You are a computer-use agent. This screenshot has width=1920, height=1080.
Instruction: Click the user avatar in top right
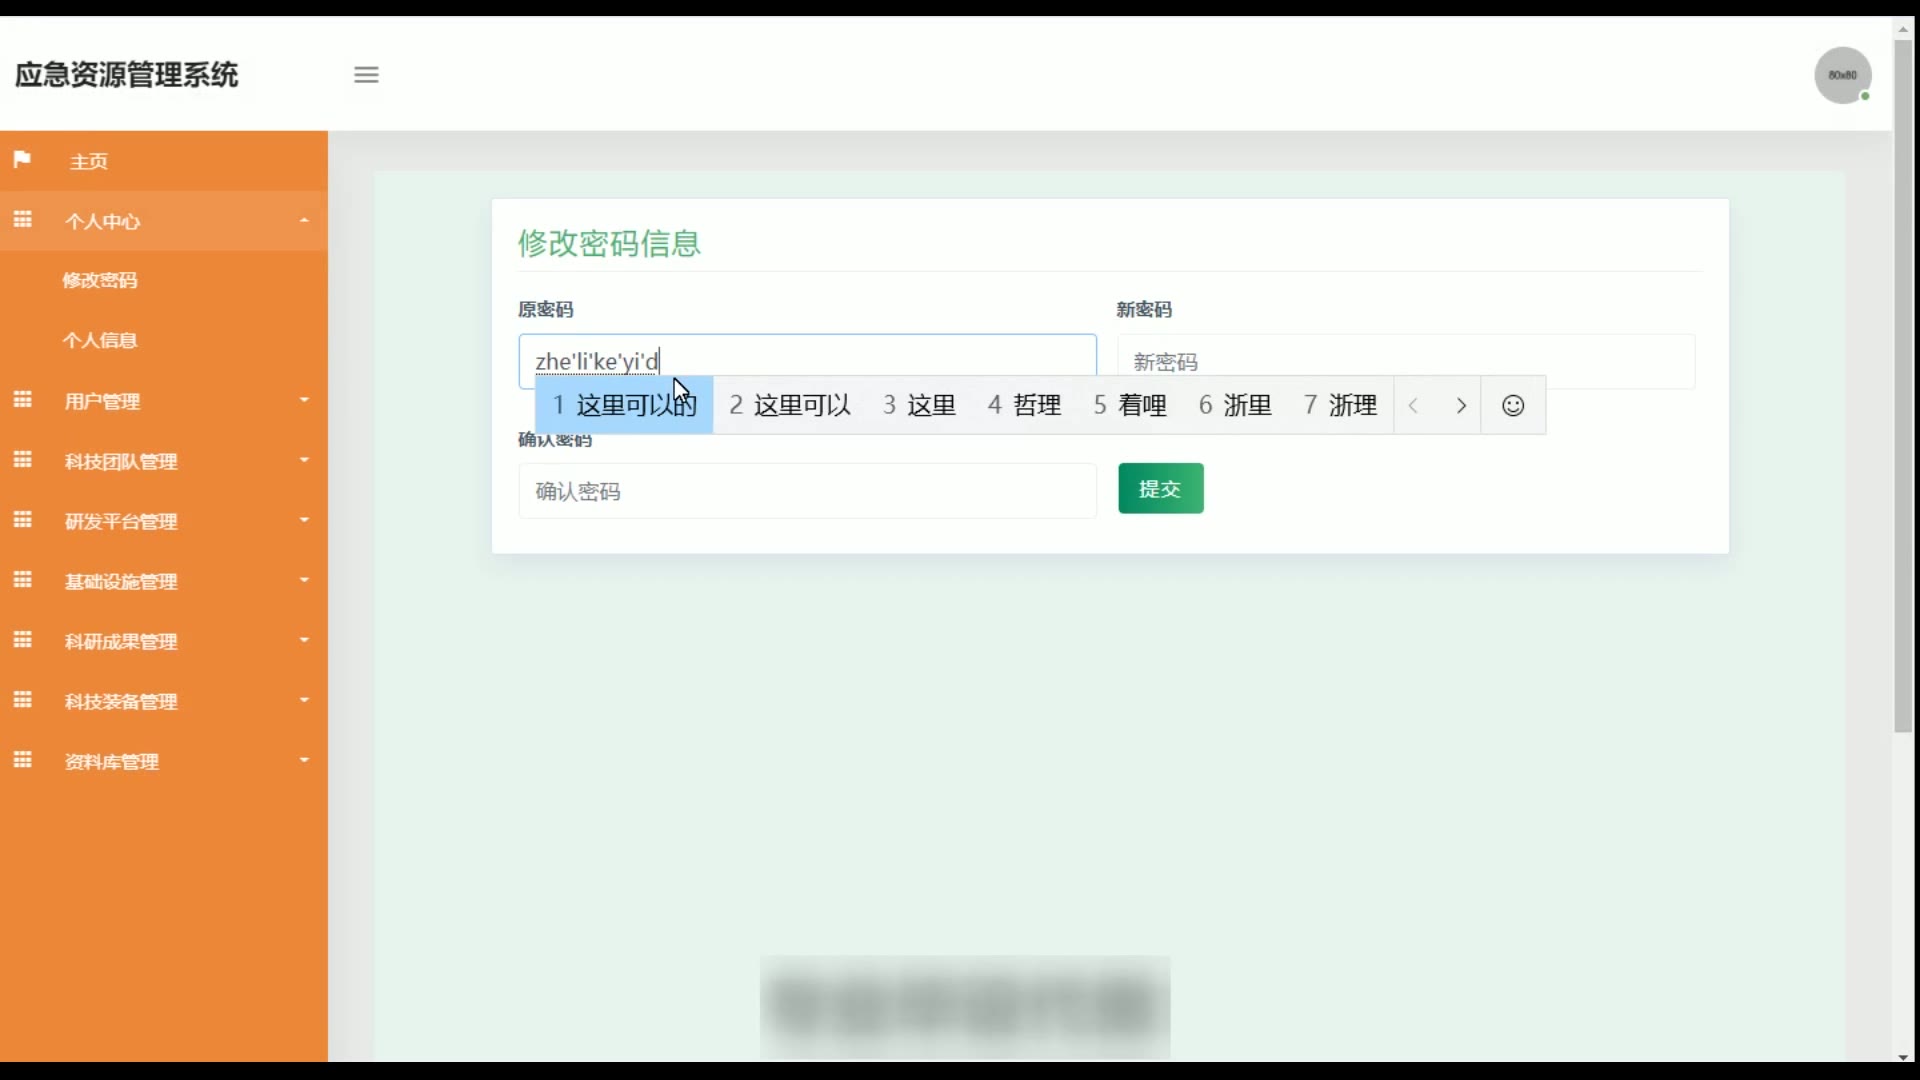[1842, 75]
